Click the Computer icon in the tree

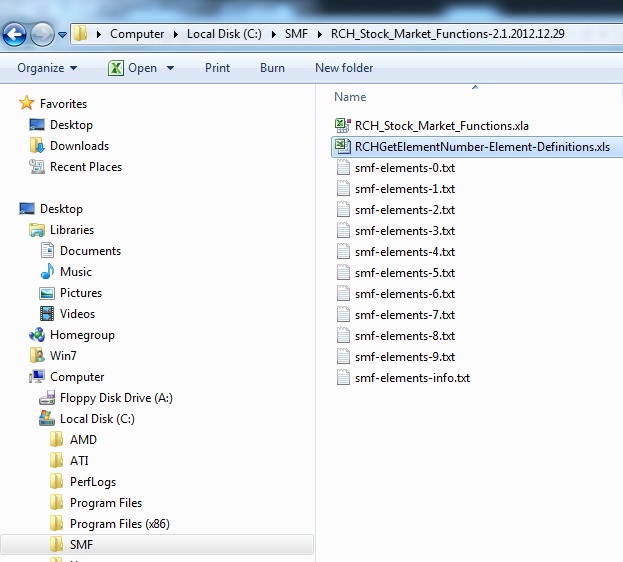click(x=37, y=376)
